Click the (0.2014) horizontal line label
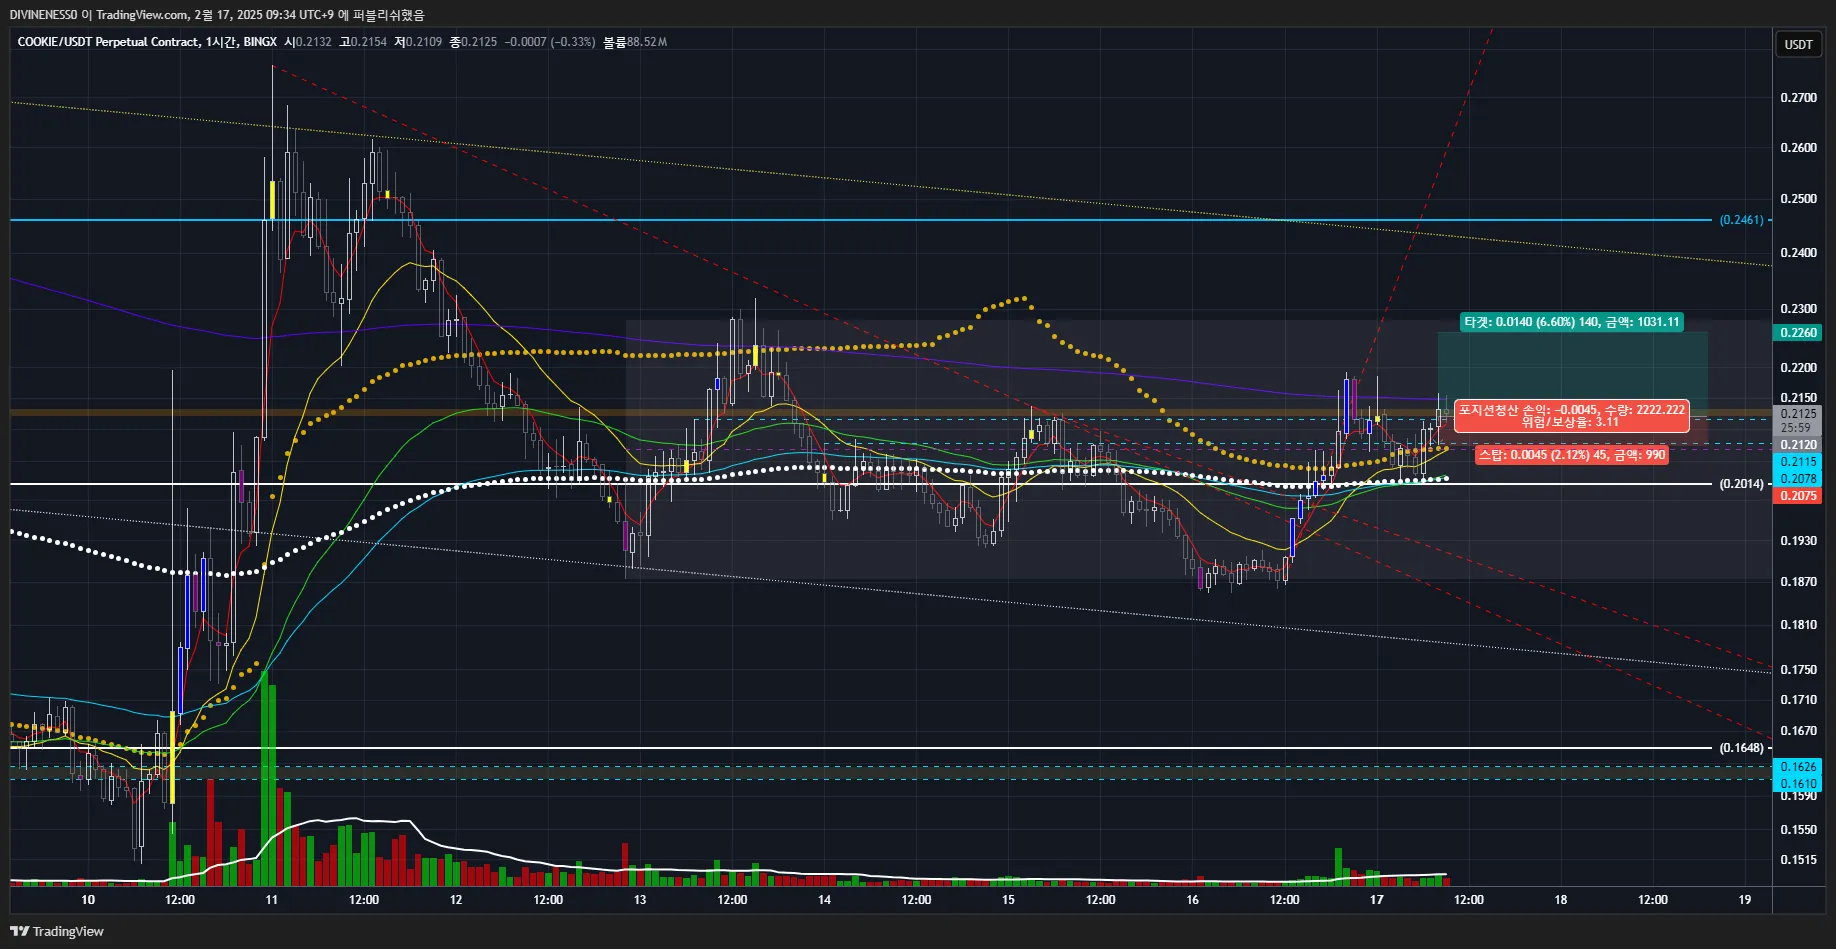The width and height of the screenshot is (1836, 949). pos(1741,484)
